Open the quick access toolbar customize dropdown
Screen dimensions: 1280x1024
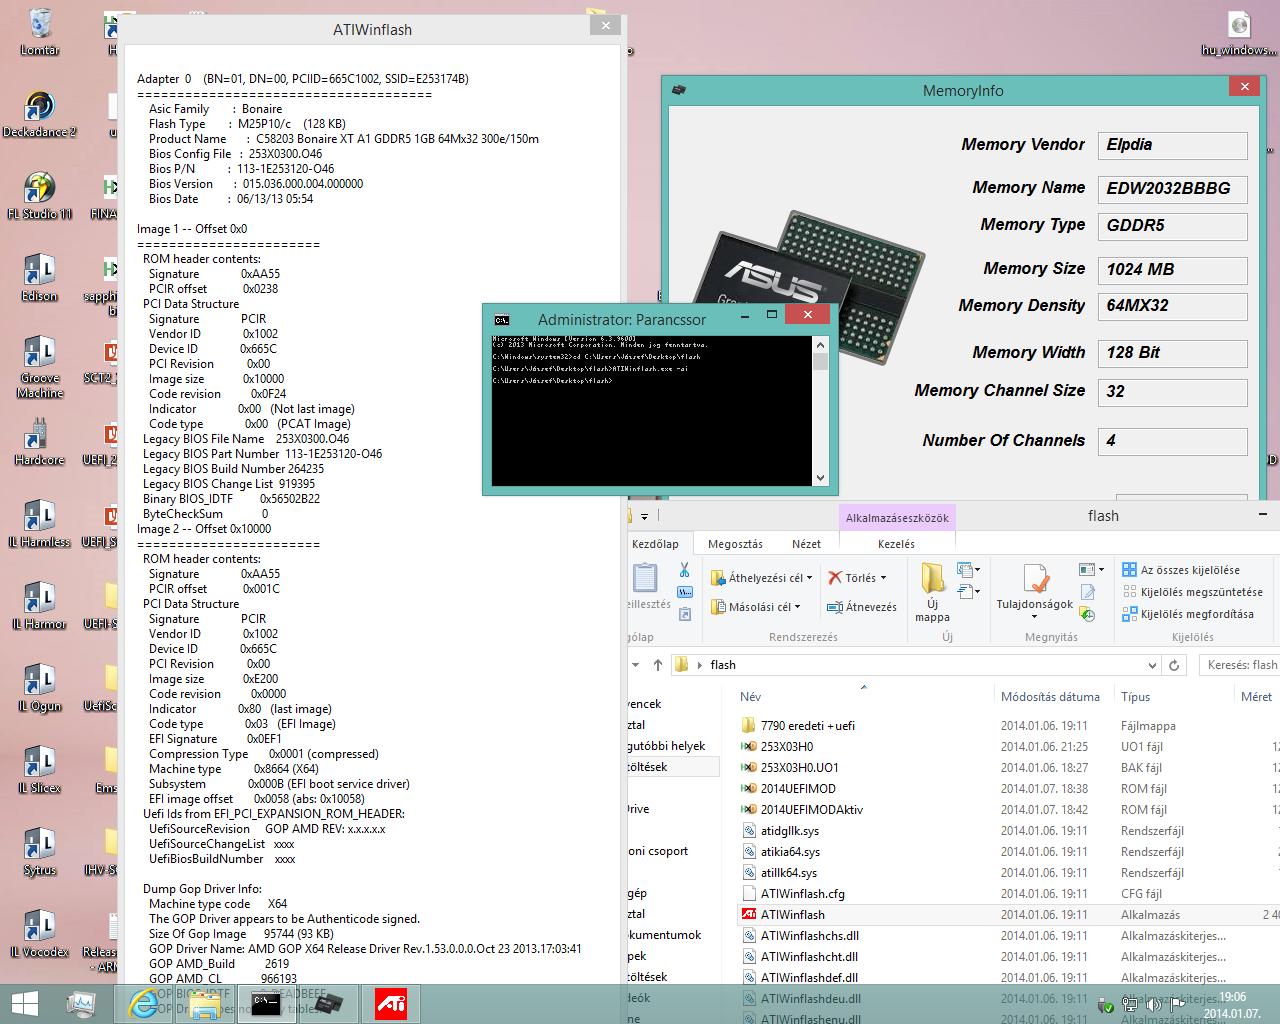(644, 517)
